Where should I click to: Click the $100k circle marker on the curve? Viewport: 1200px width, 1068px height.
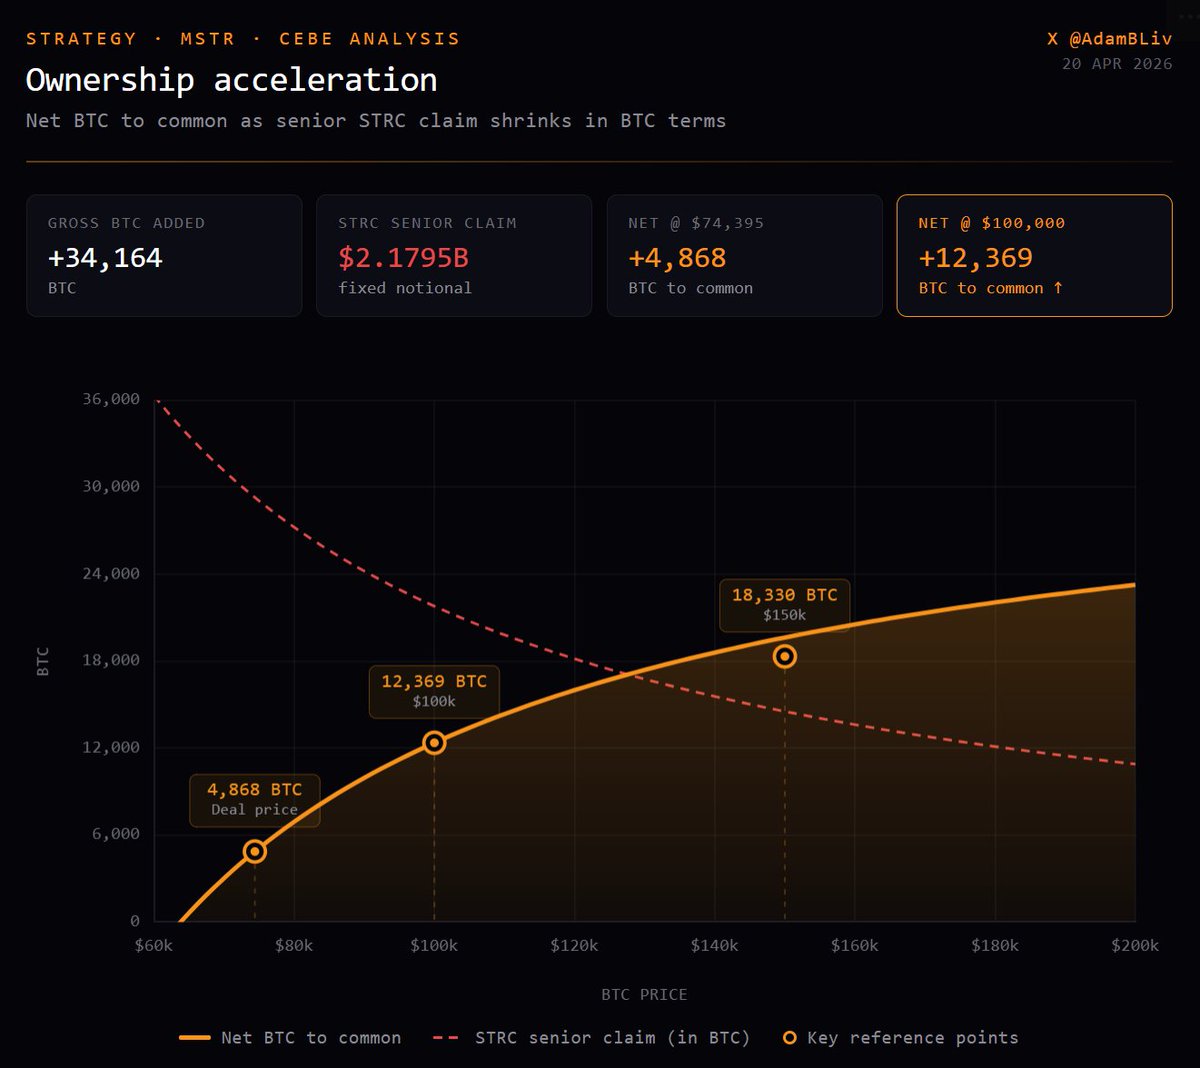(x=434, y=742)
